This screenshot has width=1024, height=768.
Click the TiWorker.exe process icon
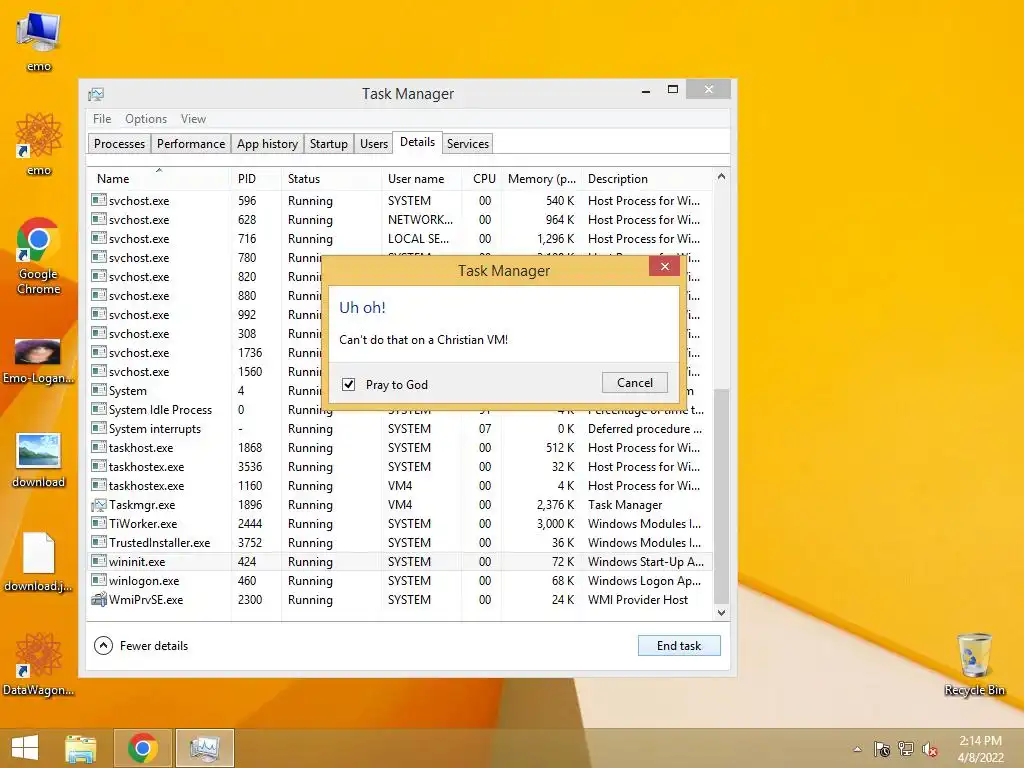pyautogui.click(x=99, y=524)
